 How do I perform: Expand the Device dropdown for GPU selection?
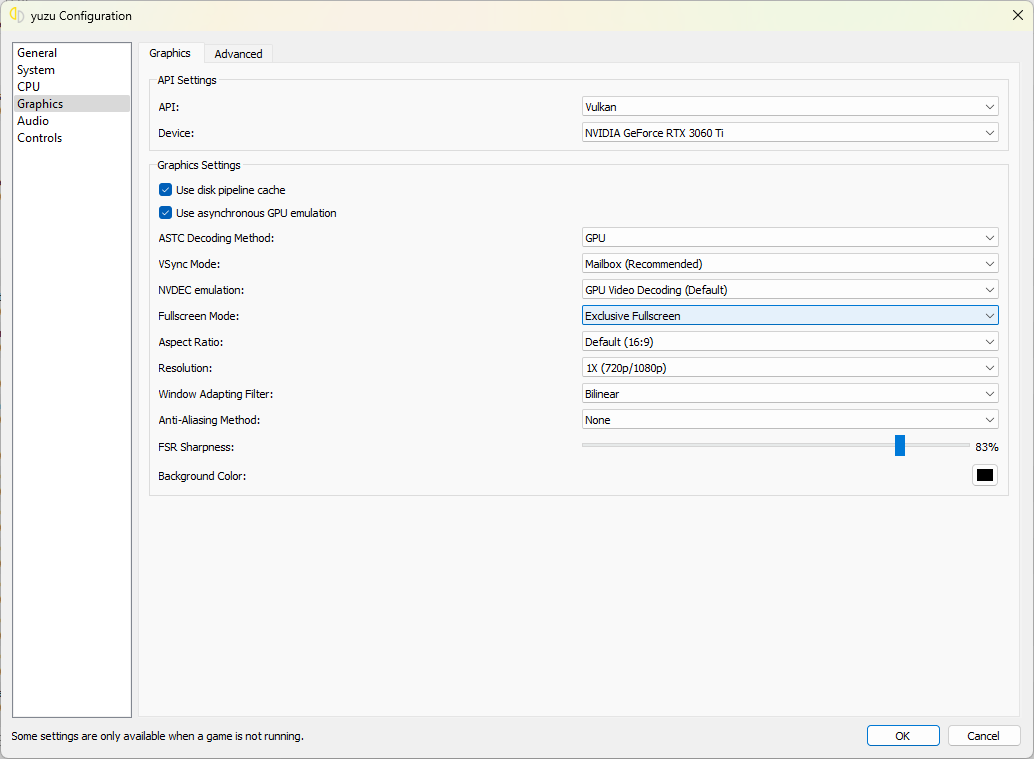pyautogui.click(x=789, y=133)
